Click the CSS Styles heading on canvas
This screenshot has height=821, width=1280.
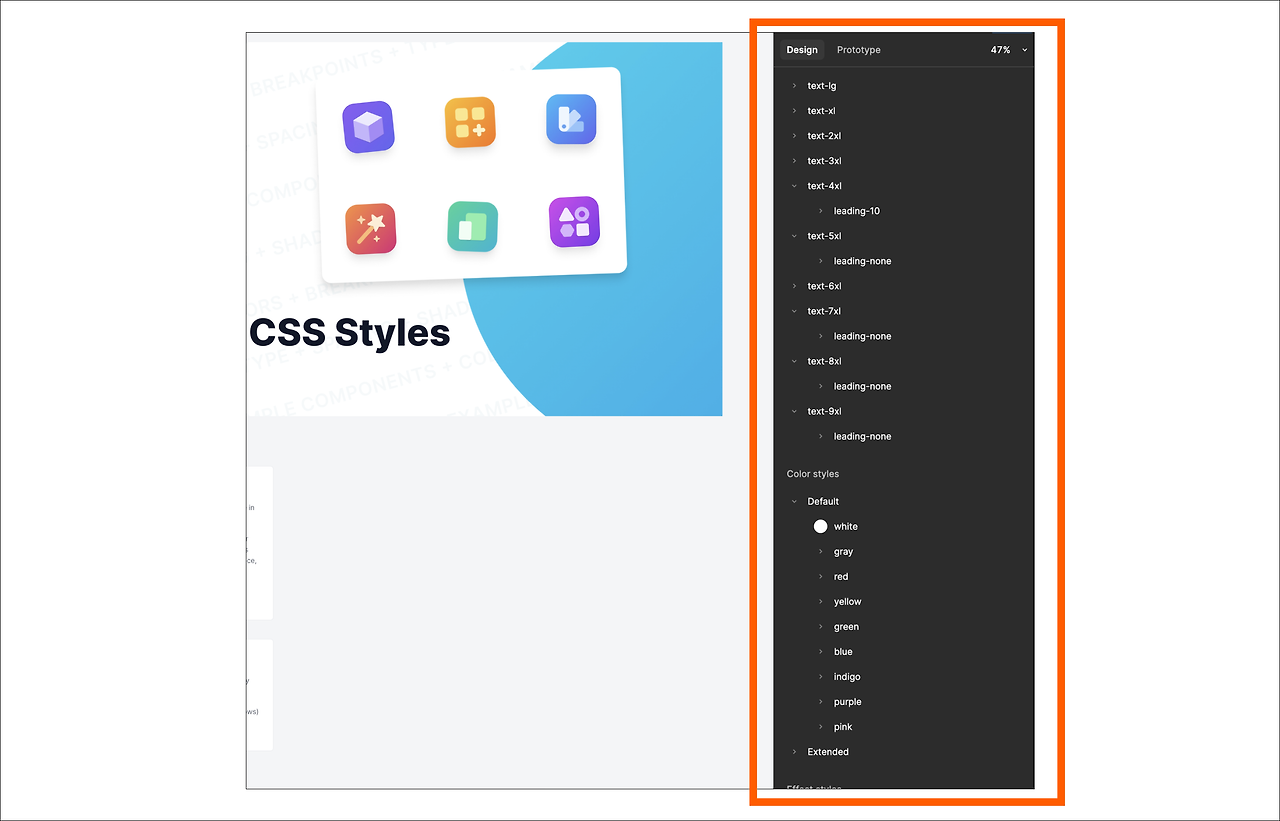(x=349, y=333)
